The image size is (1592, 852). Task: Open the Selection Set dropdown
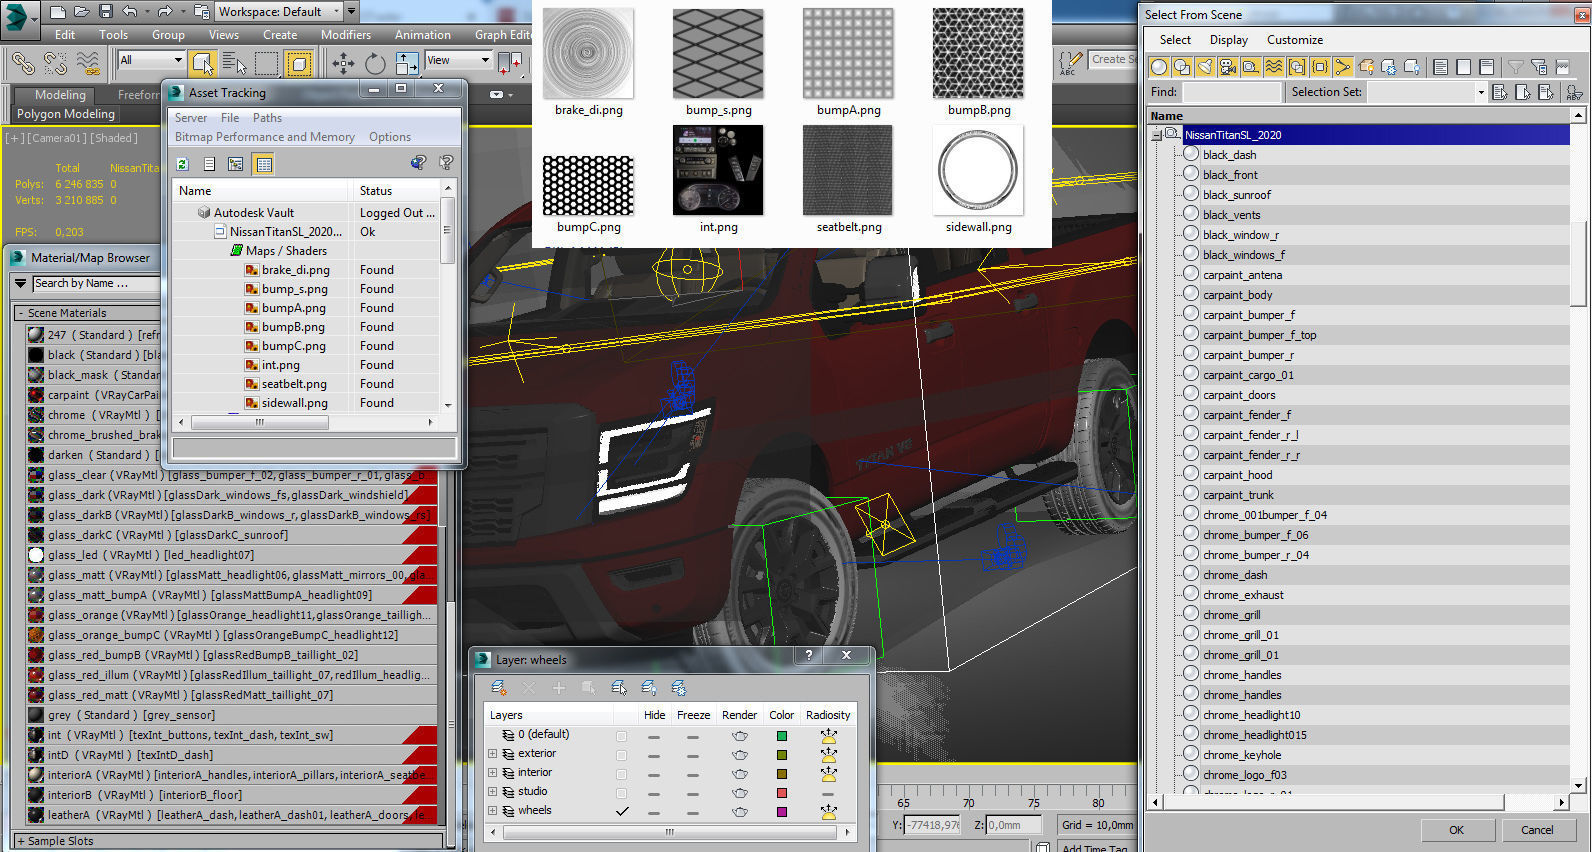coord(1427,92)
